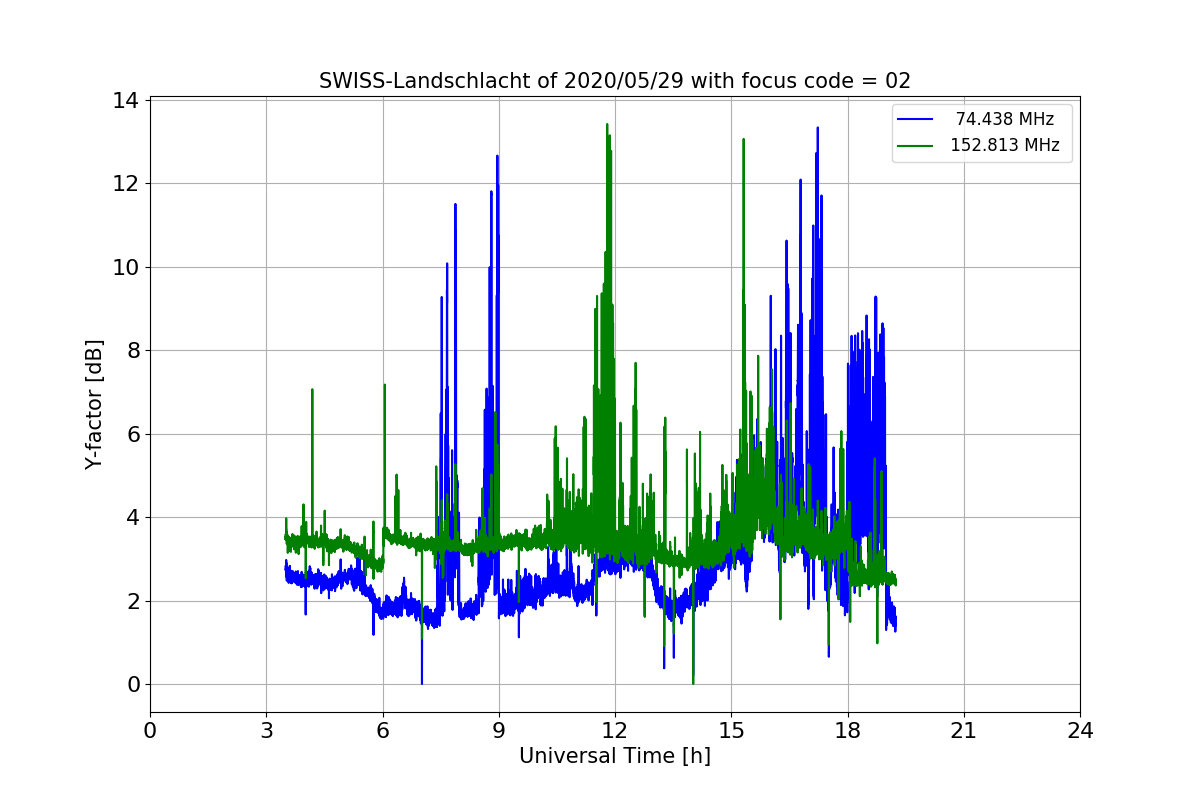This screenshot has height=800, width=1200.
Task: Click y-axis tick label 6
Action: [131, 434]
